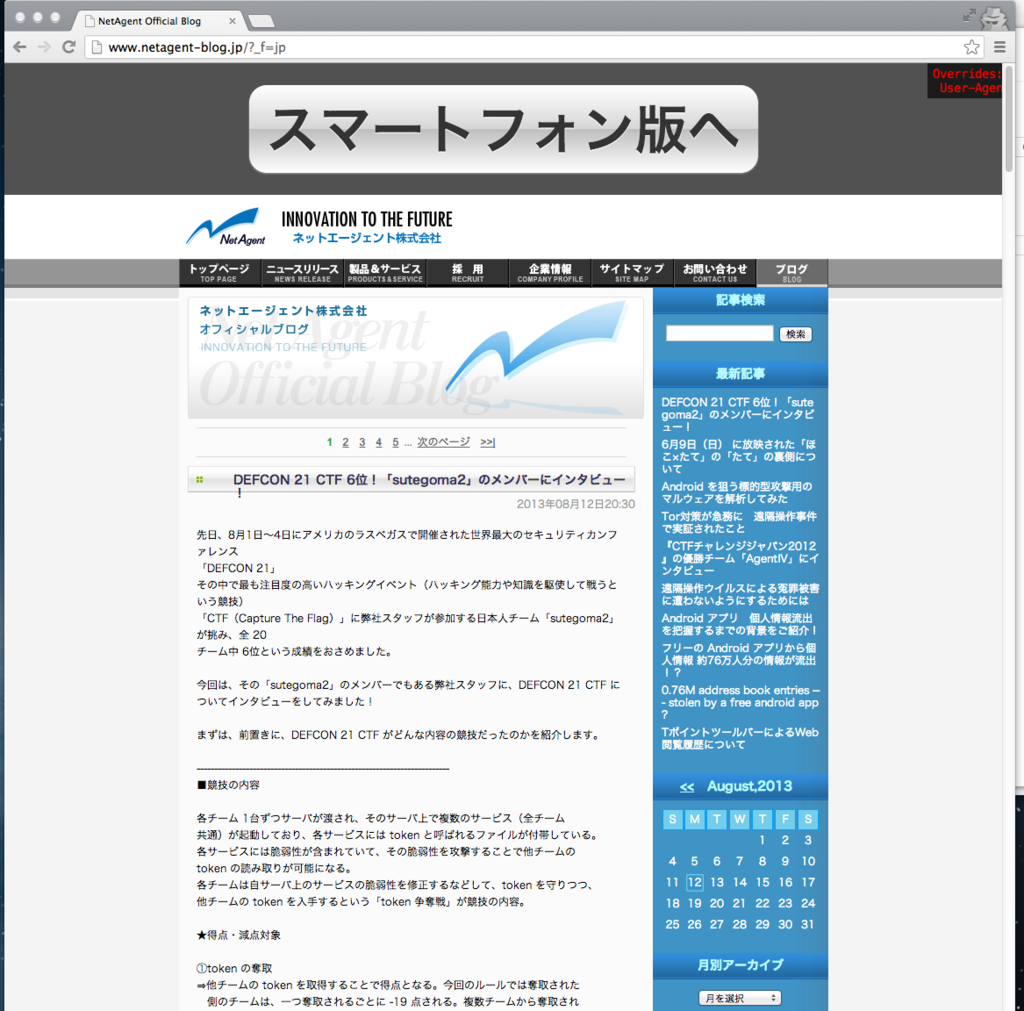Click the 検索 search button
Viewport: 1024px width, 1011px height.
[795, 334]
